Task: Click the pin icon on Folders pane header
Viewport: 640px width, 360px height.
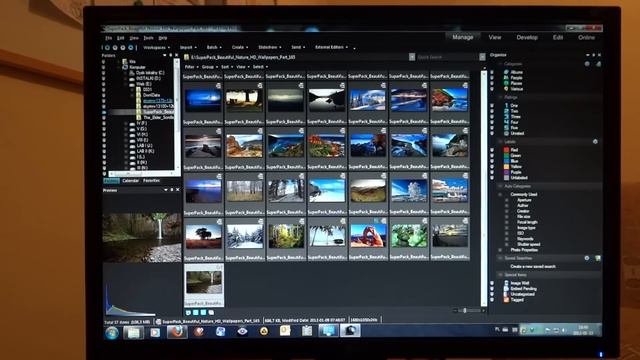Action: coord(171,56)
